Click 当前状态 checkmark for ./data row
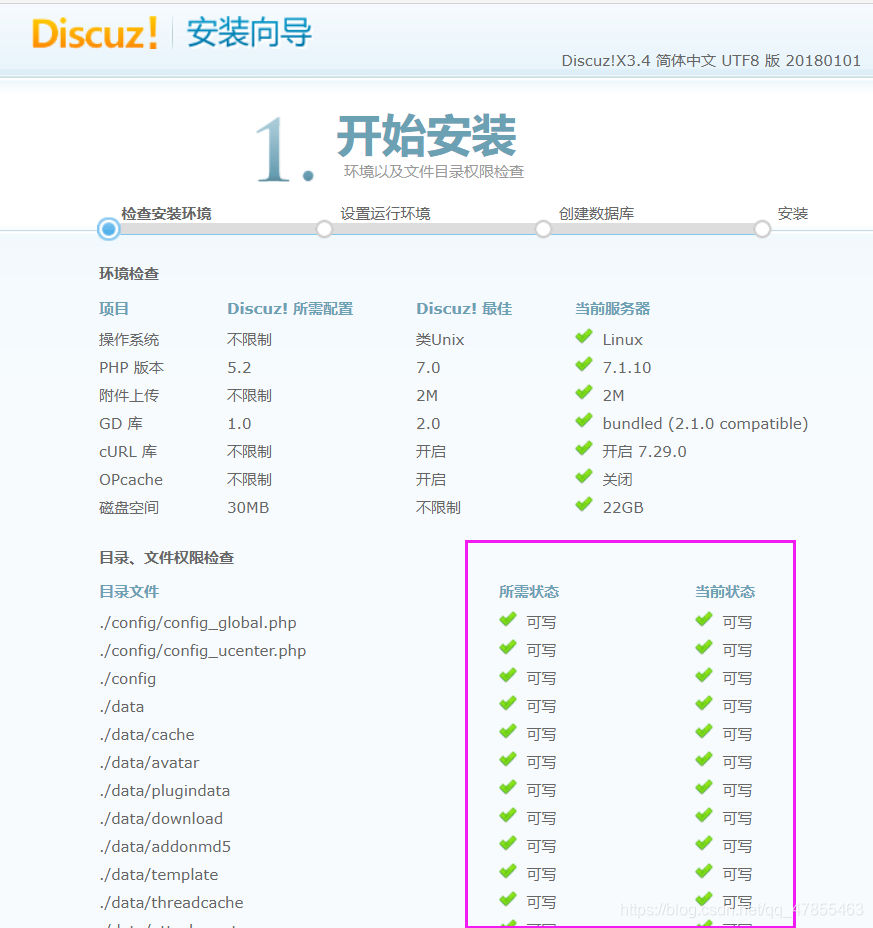The image size is (873, 928). click(704, 704)
